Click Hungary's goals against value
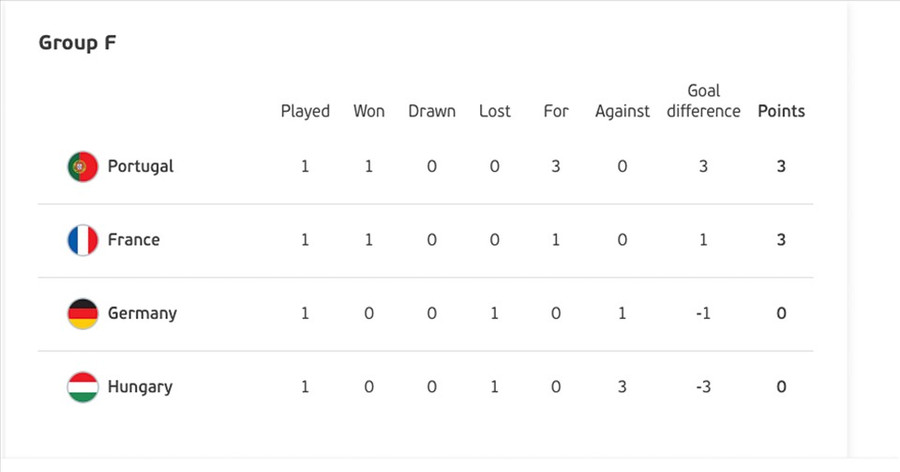Screen dimensions: 900x472 [622, 387]
